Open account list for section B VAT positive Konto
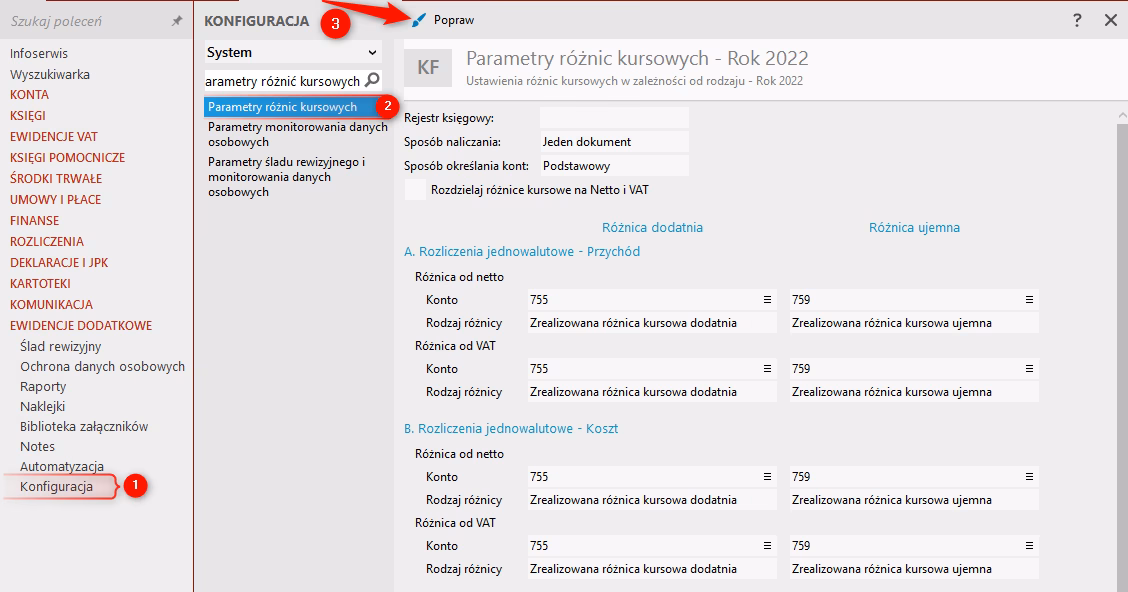The width and height of the screenshot is (1128, 592). pyautogui.click(x=767, y=546)
